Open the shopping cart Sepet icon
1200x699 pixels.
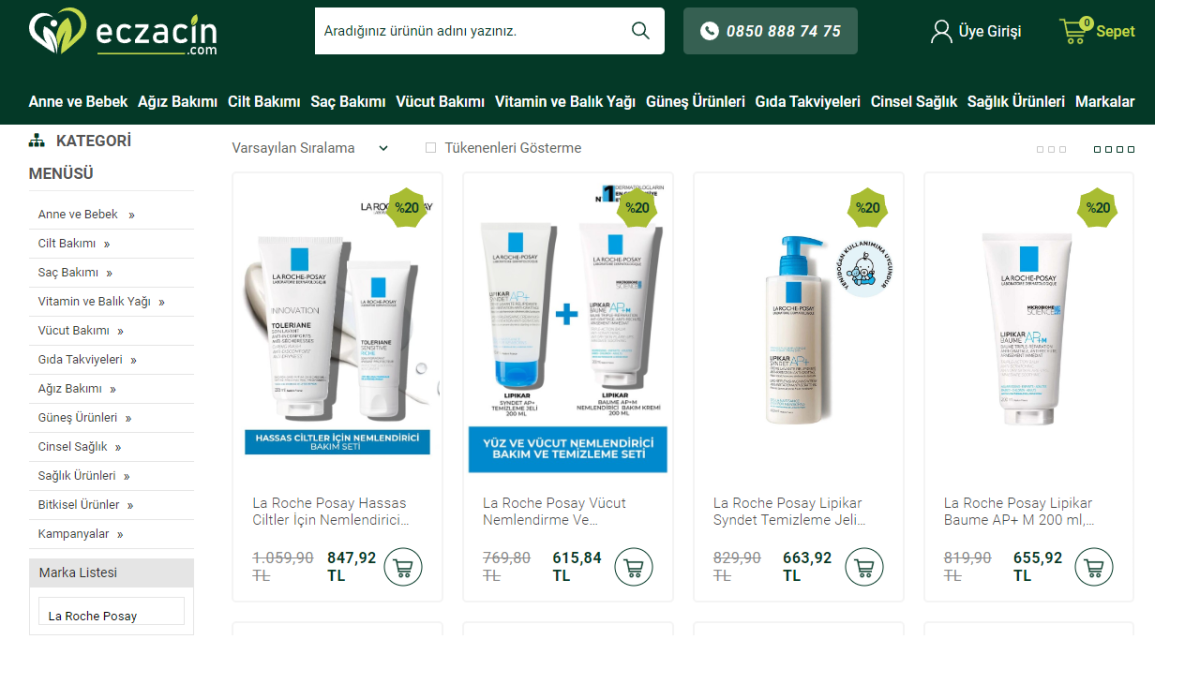(1075, 30)
